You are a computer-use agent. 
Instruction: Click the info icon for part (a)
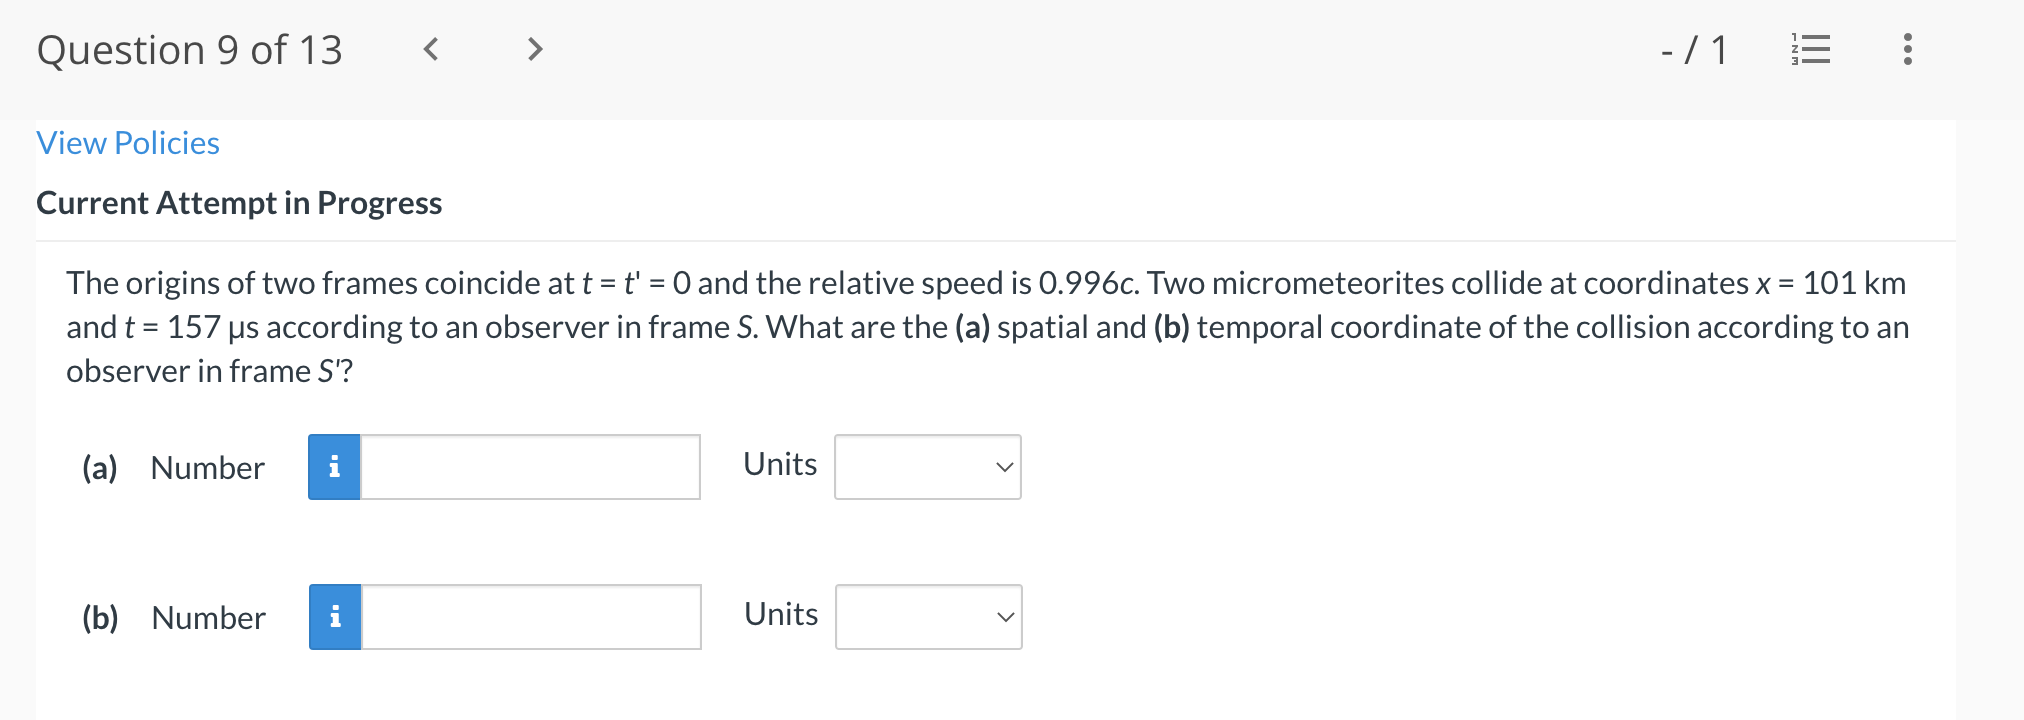pos(334,467)
